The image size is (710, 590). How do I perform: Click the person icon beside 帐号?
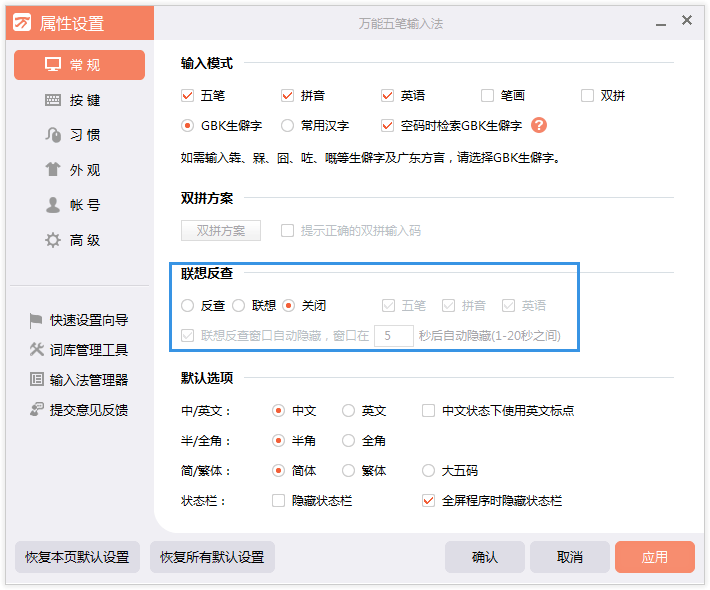tap(53, 205)
